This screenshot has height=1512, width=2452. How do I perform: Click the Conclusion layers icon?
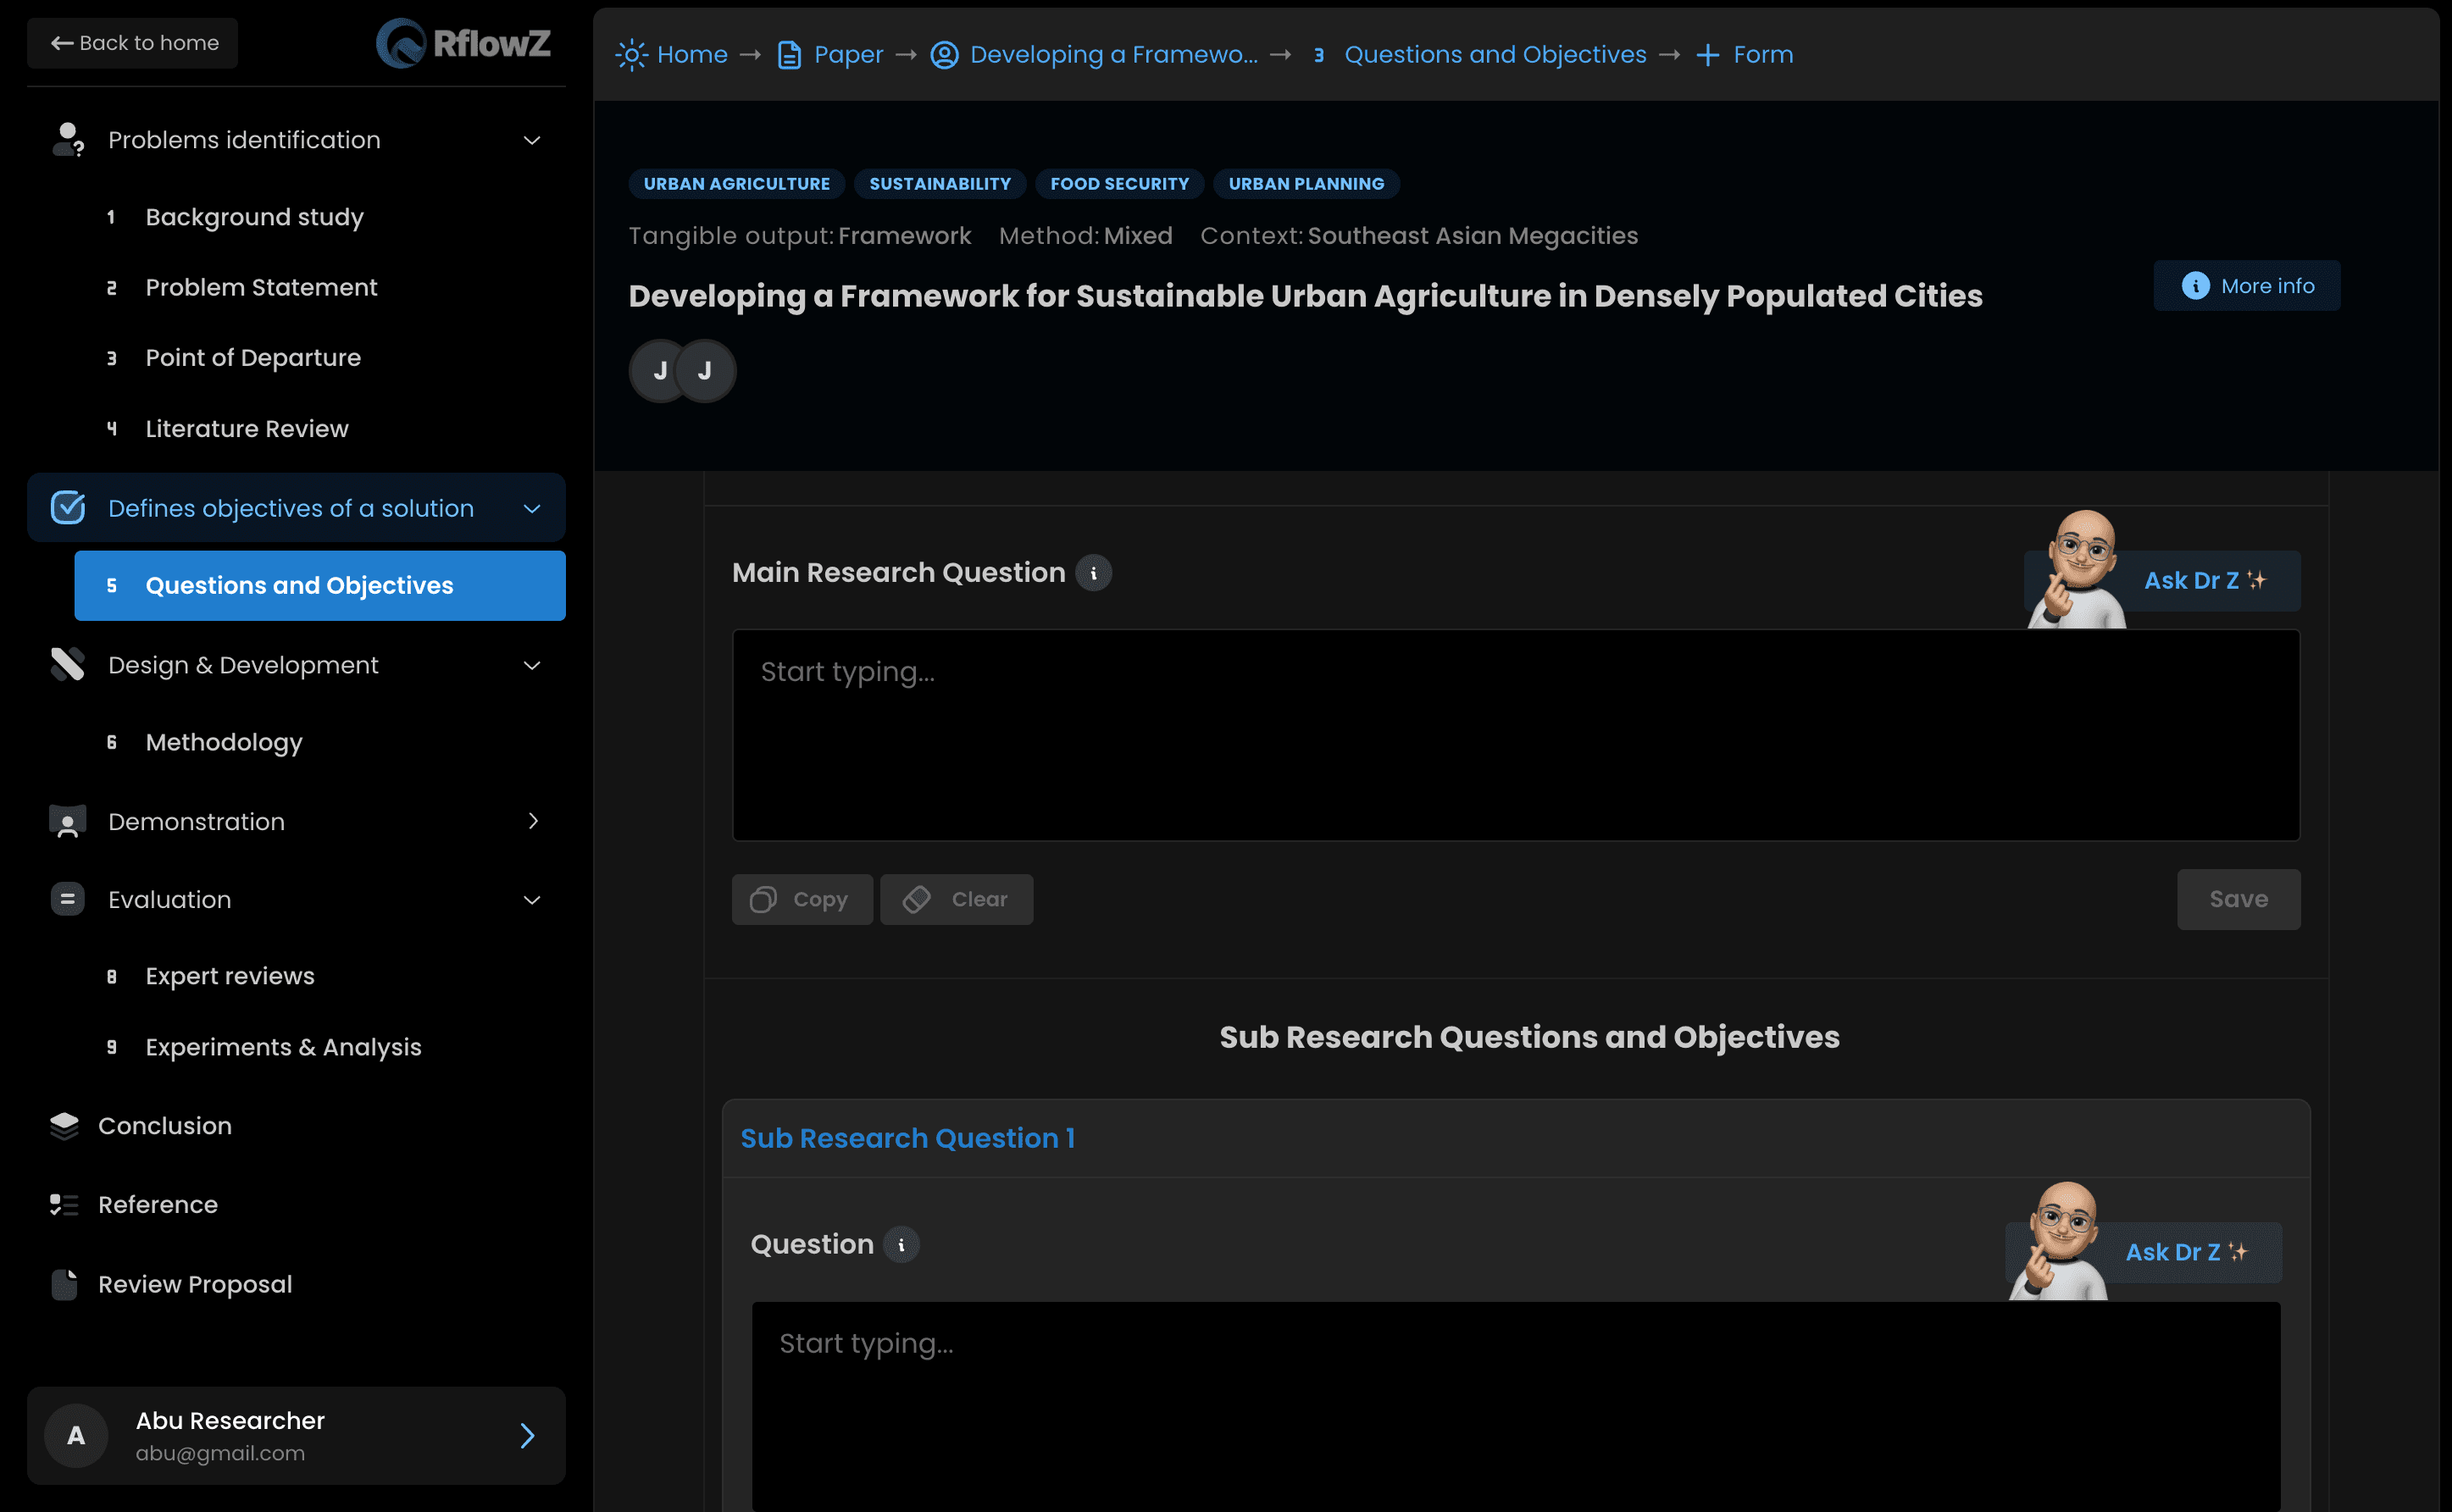click(64, 1126)
